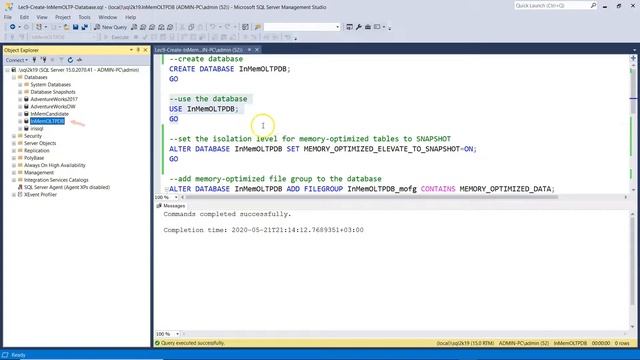Open the Edit menu
The height and width of the screenshot is (360, 640).
(24, 17)
